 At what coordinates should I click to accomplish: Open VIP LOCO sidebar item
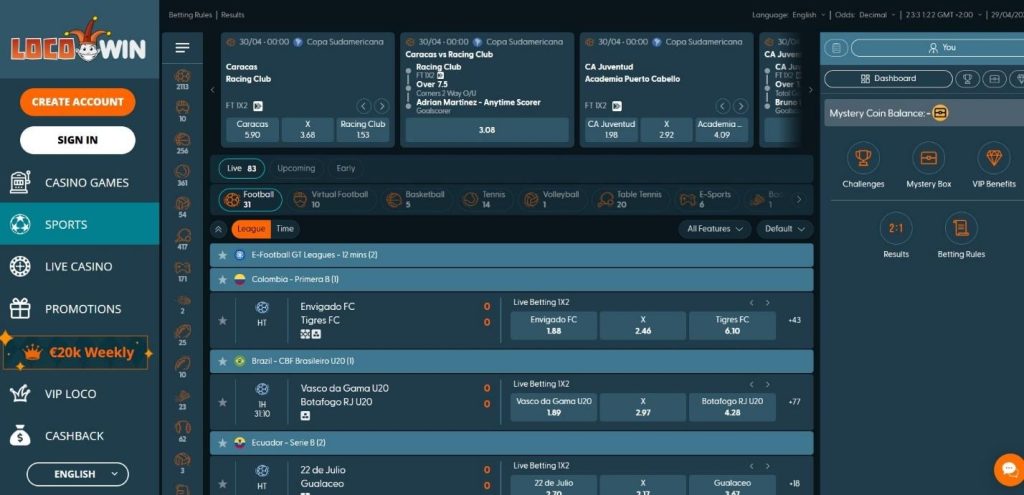click(79, 394)
